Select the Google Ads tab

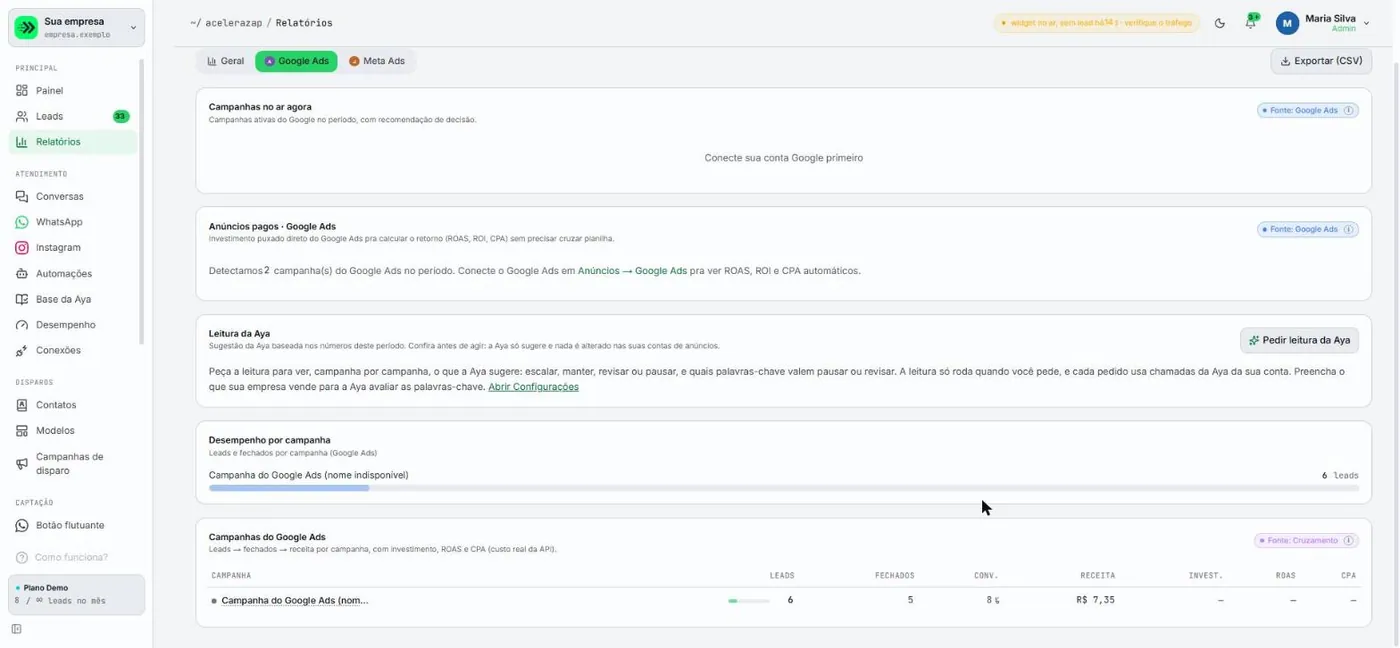[296, 61]
